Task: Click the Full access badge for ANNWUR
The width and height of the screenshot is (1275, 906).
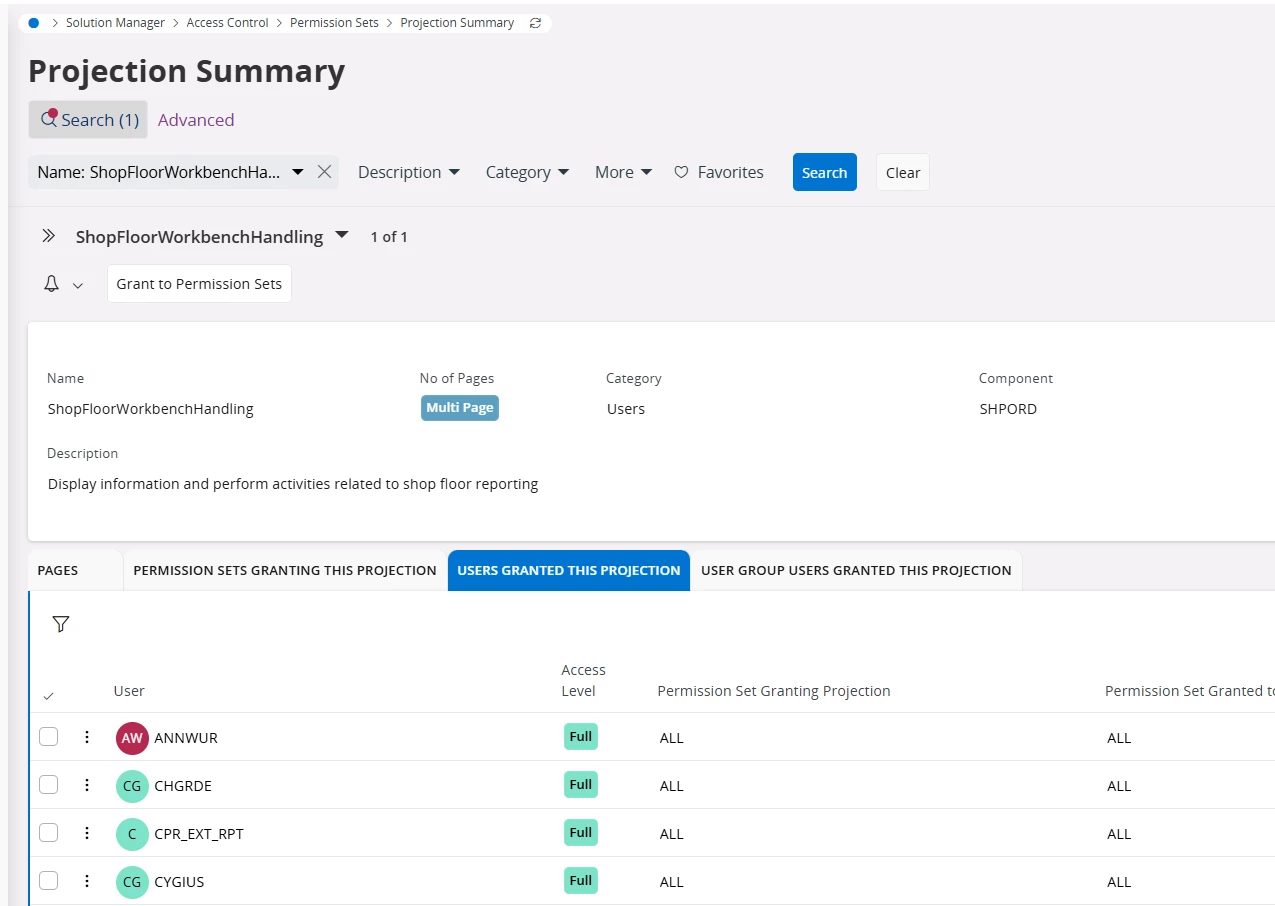Action: pos(581,737)
